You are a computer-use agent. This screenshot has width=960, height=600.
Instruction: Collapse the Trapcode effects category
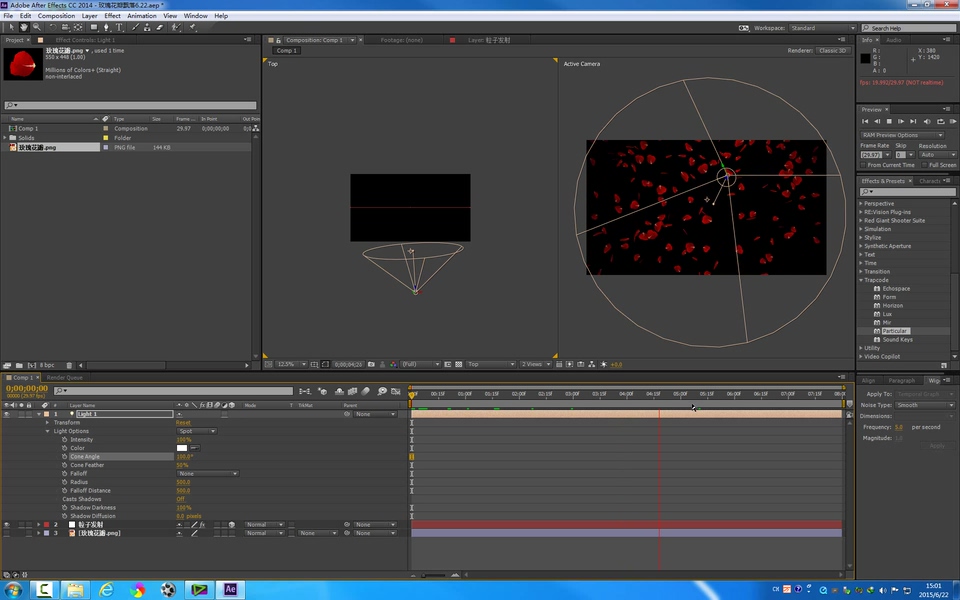pyautogui.click(x=861, y=280)
